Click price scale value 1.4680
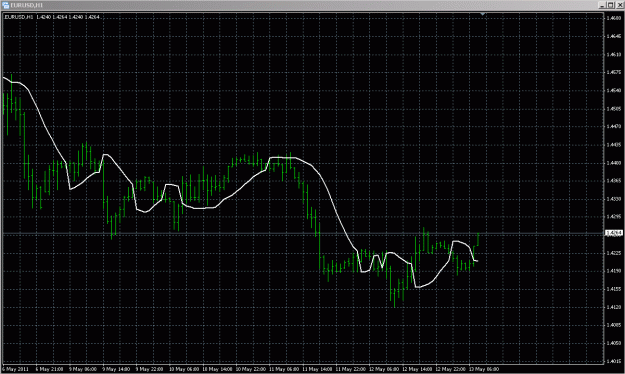625x374 pixels. pos(613,18)
